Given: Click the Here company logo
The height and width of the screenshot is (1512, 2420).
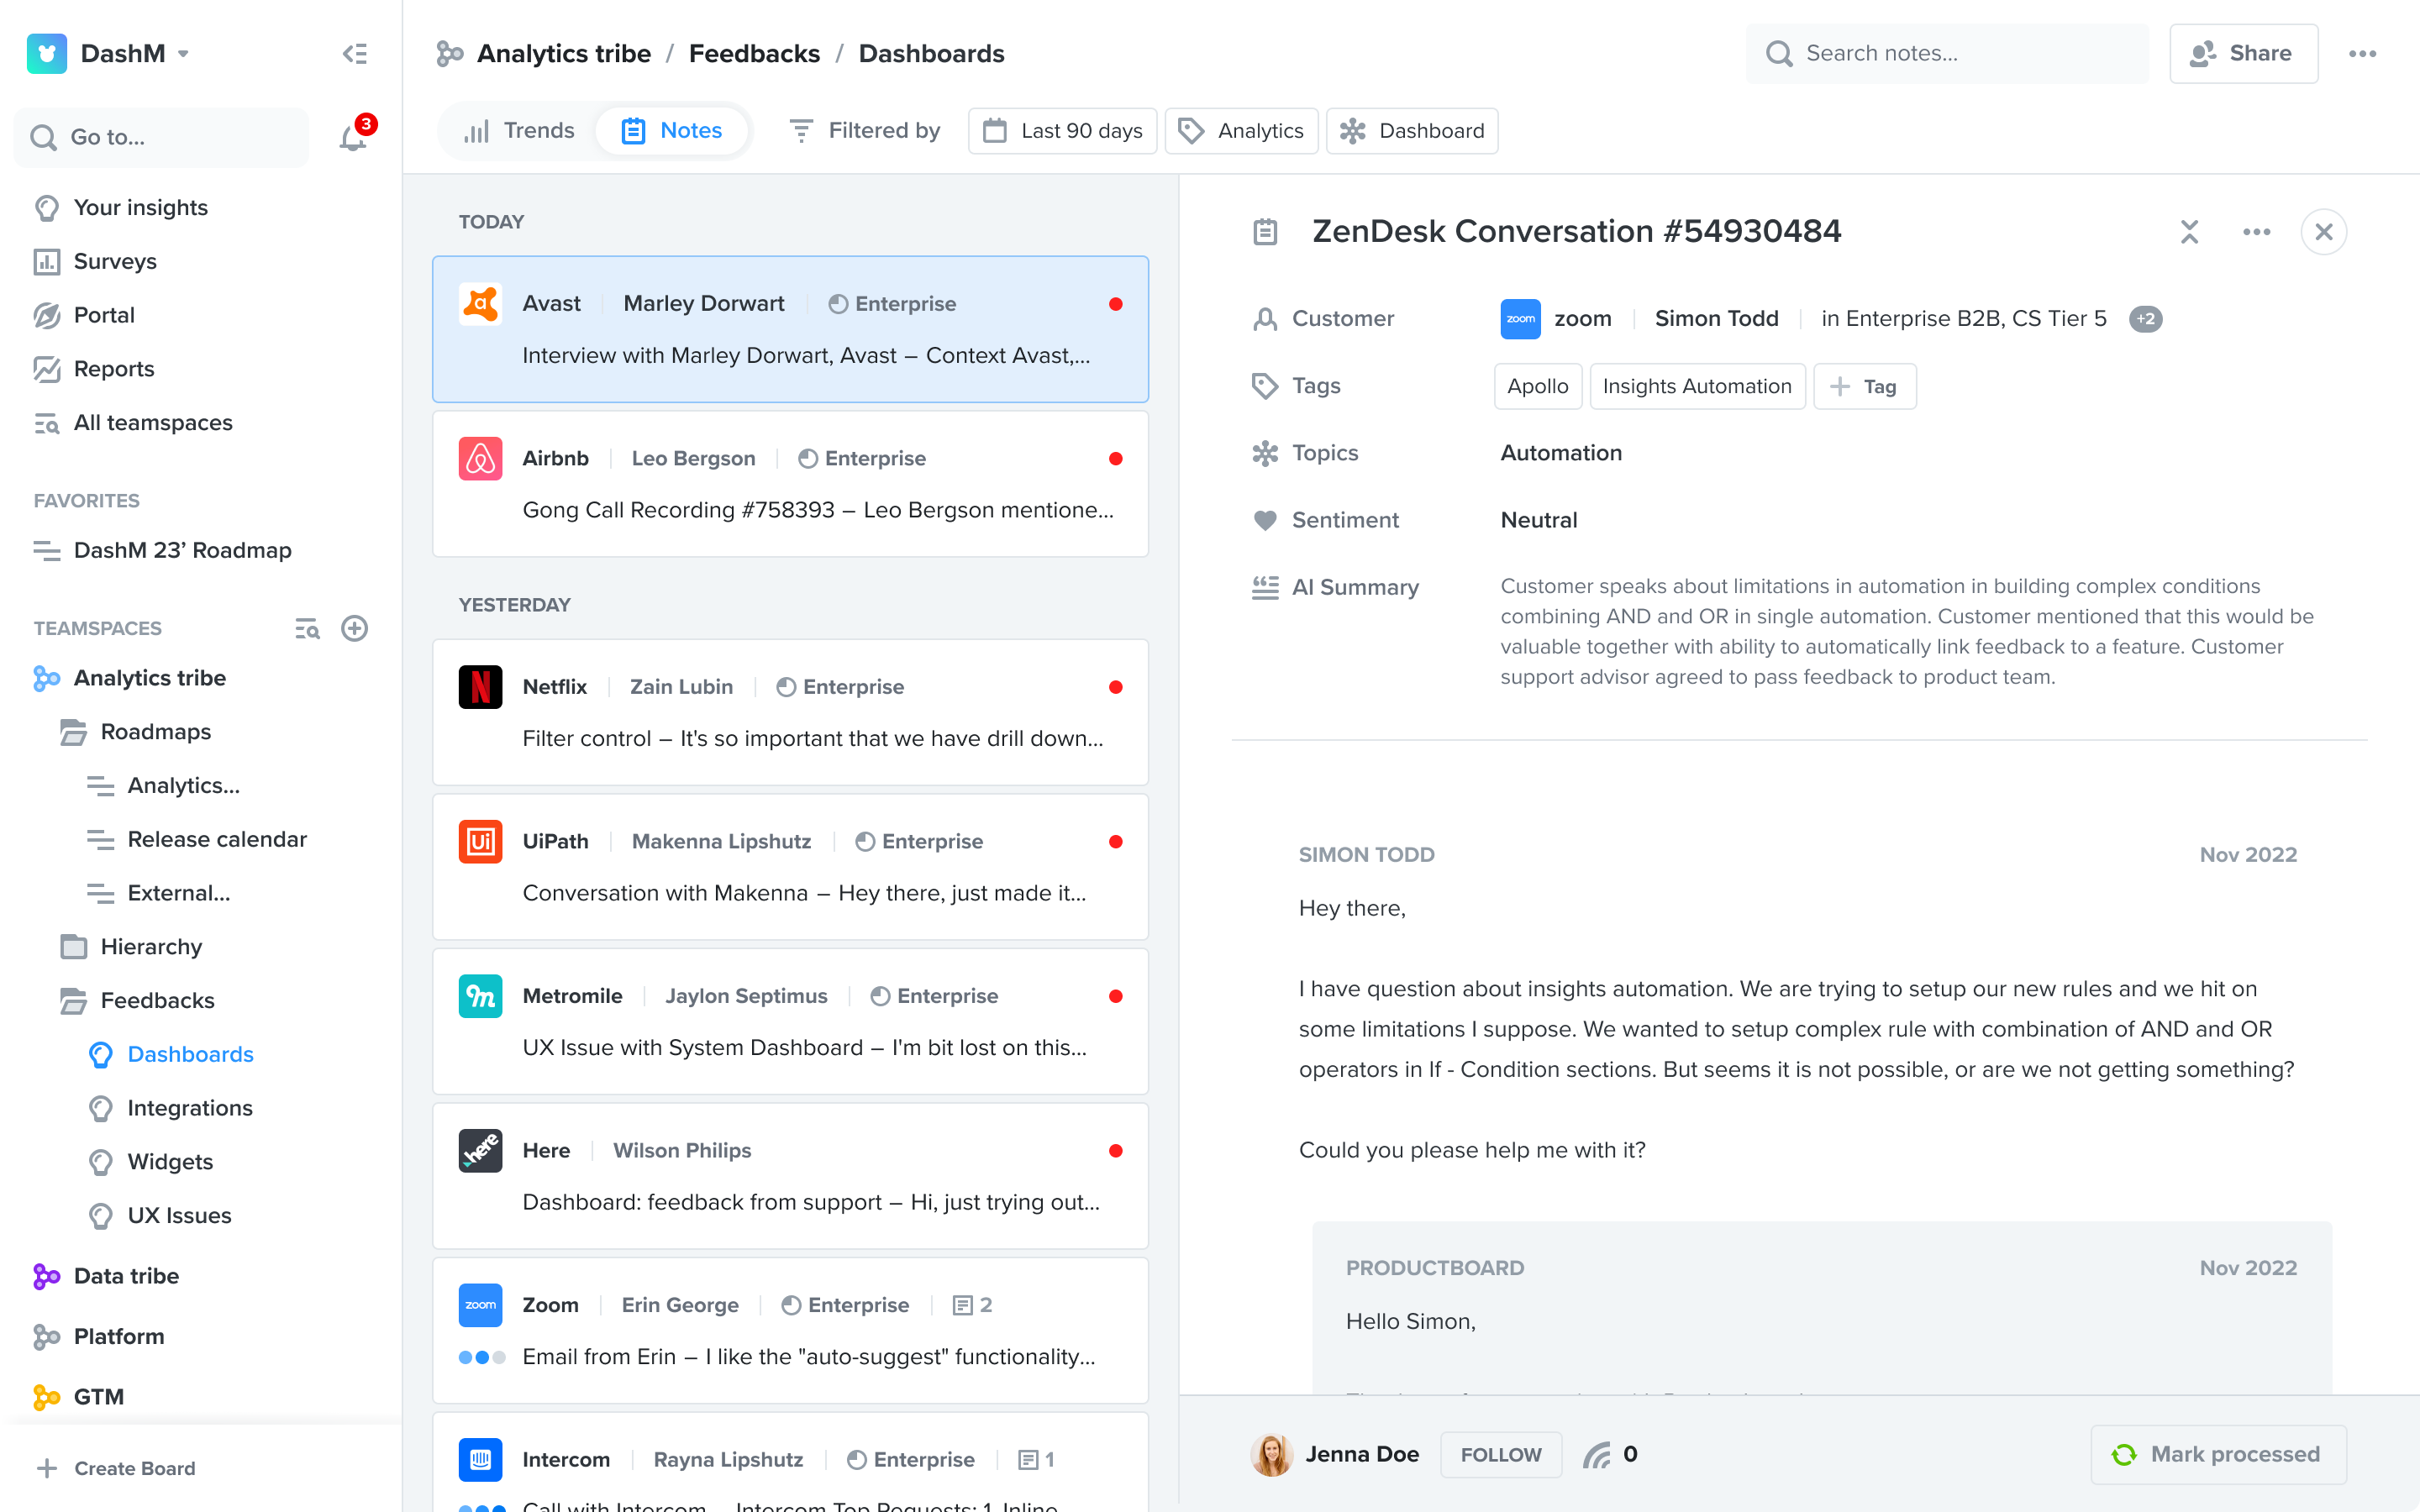Looking at the screenshot, I should click(480, 1151).
